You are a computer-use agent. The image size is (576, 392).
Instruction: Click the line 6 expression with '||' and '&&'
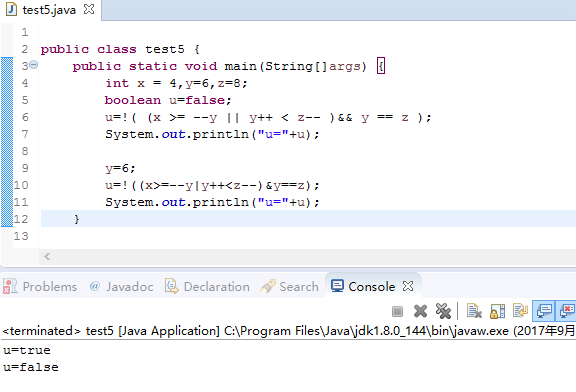point(268,117)
